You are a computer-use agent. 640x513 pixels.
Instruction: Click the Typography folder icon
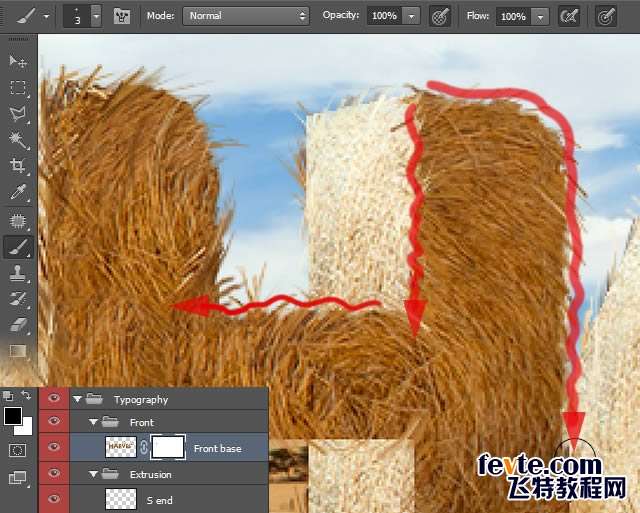(94, 399)
